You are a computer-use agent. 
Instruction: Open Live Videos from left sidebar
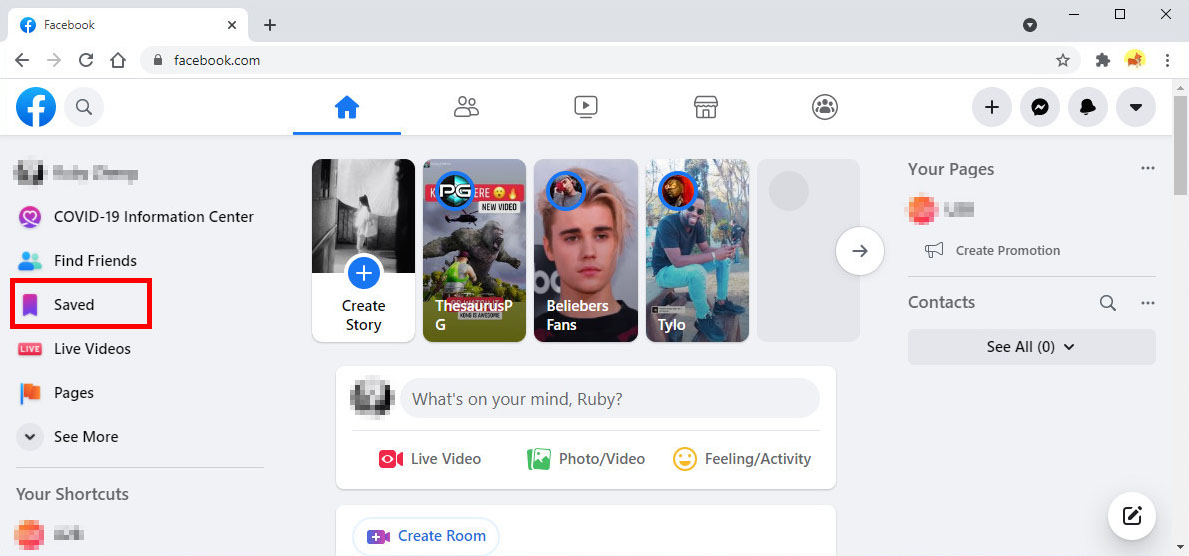click(92, 349)
